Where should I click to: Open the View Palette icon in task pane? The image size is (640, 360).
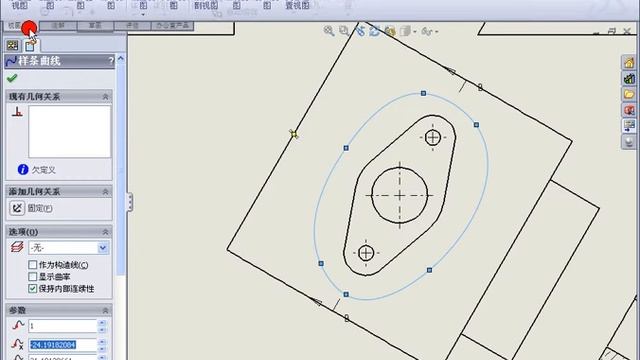(629, 126)
